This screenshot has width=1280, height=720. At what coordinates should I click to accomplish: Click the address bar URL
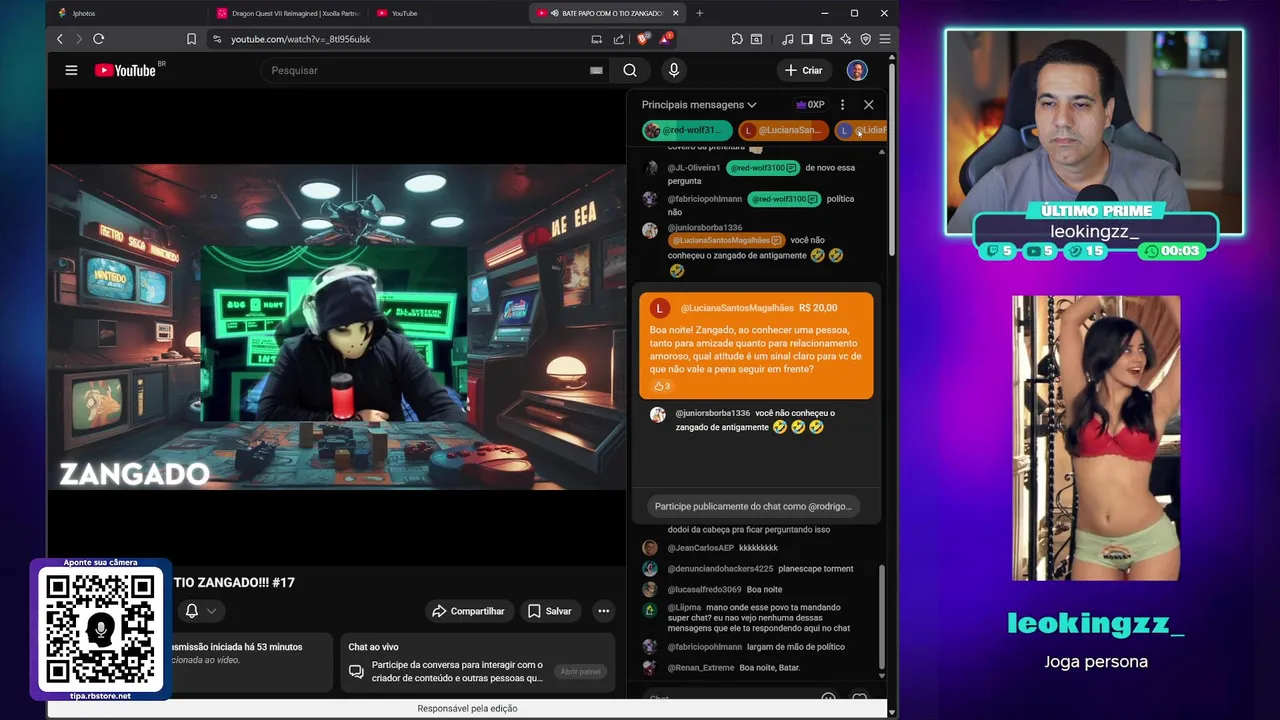(x=301, y=39)
